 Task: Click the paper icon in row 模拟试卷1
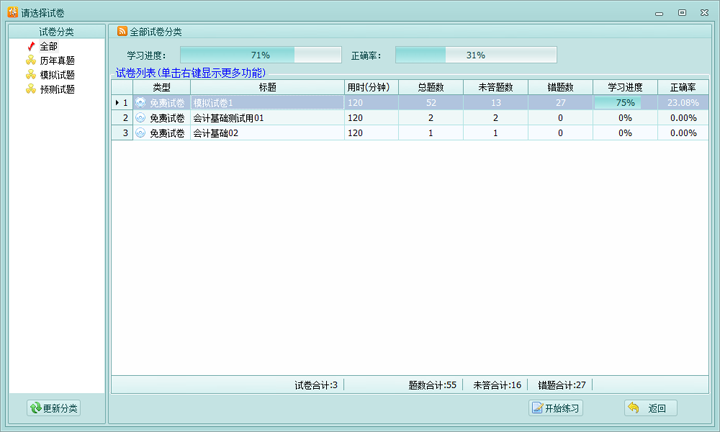click(x=141, y=102)
